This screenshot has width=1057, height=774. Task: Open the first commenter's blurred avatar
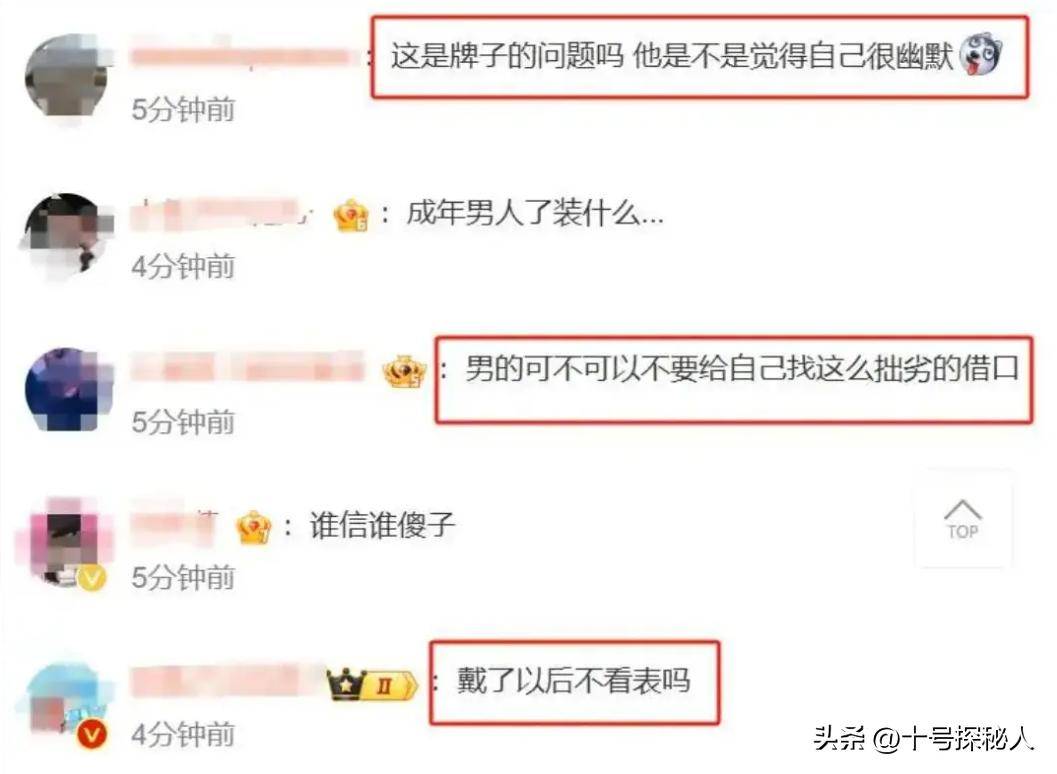pos(65,77)
